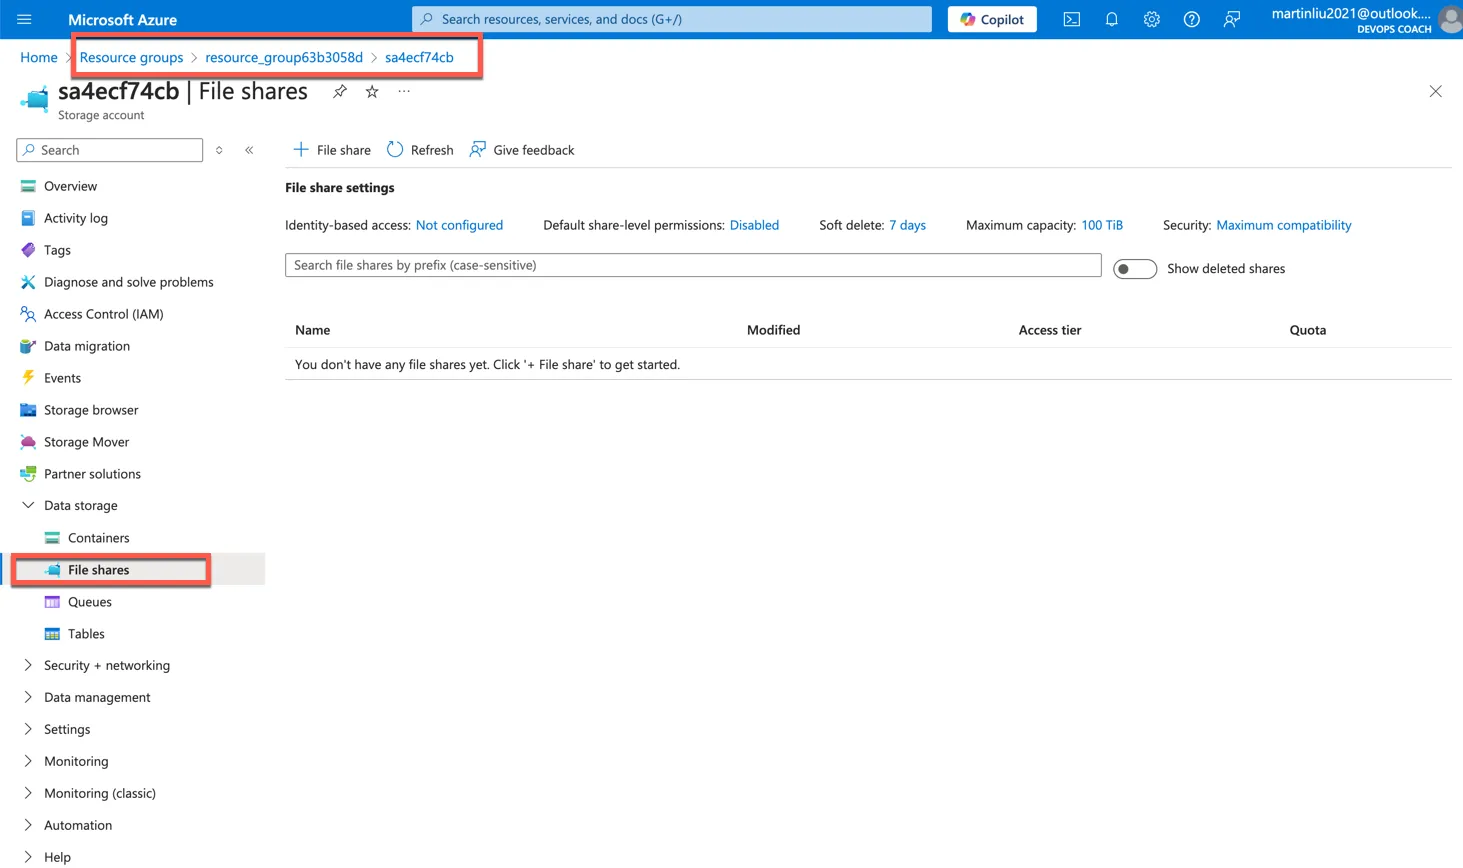
Task: Collapse the Data storage section
Action: [28, 506]
